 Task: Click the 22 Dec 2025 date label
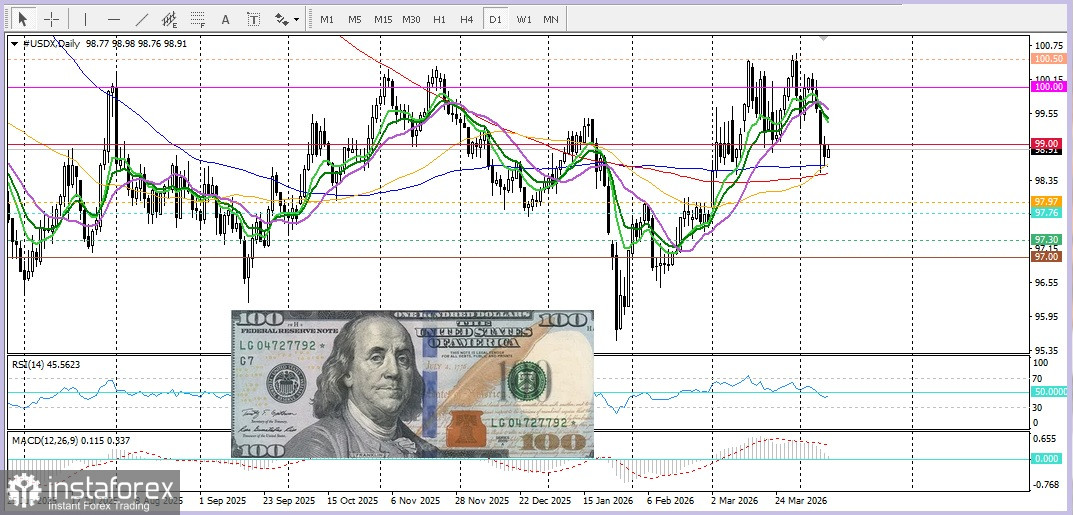(x=547, y=500)
